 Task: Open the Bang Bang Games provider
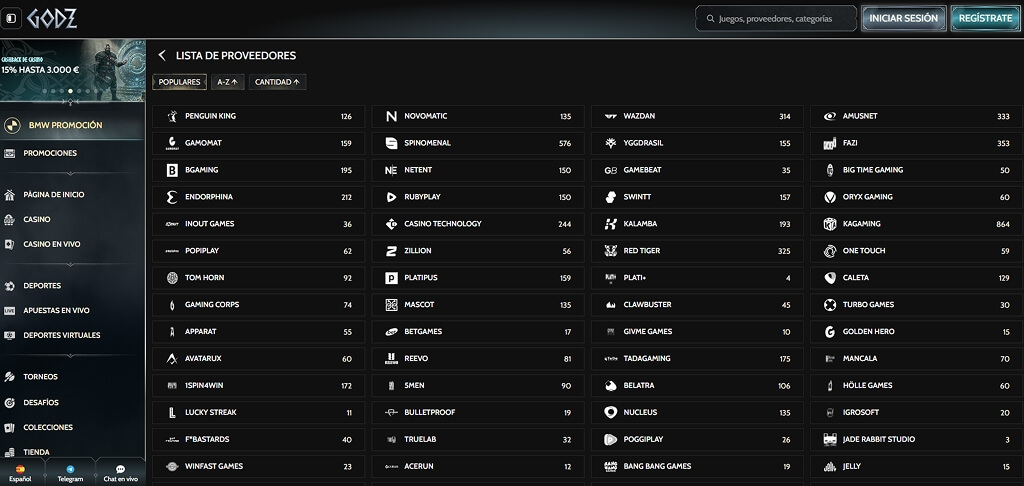697,466
